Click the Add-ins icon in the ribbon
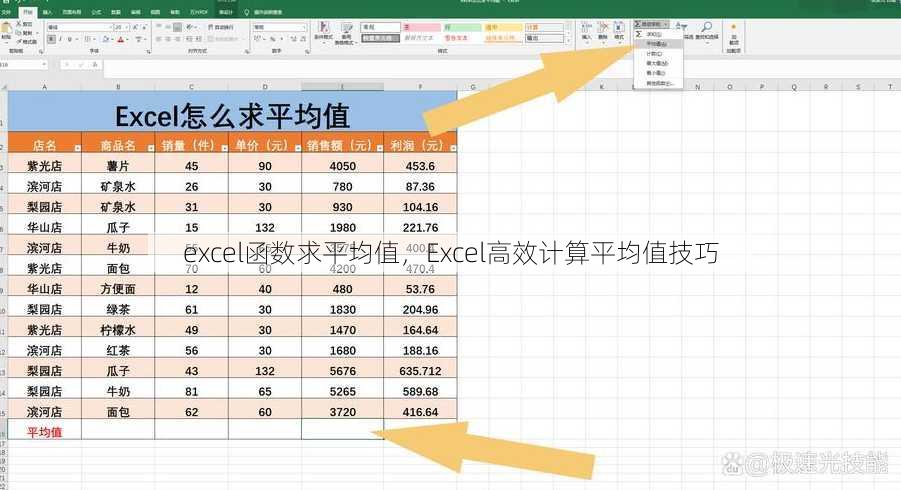Screen dimensions: 901x490 (x=733, y=27)
